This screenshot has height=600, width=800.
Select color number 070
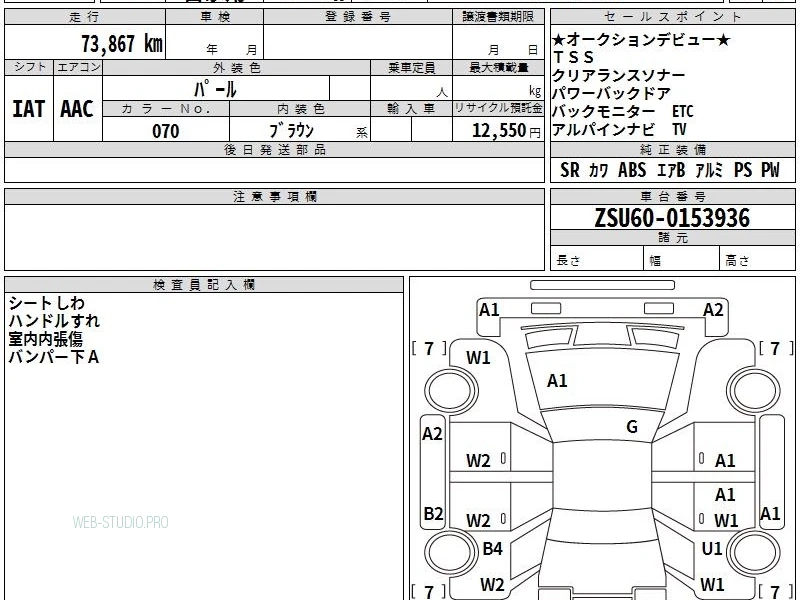(166, 131)
